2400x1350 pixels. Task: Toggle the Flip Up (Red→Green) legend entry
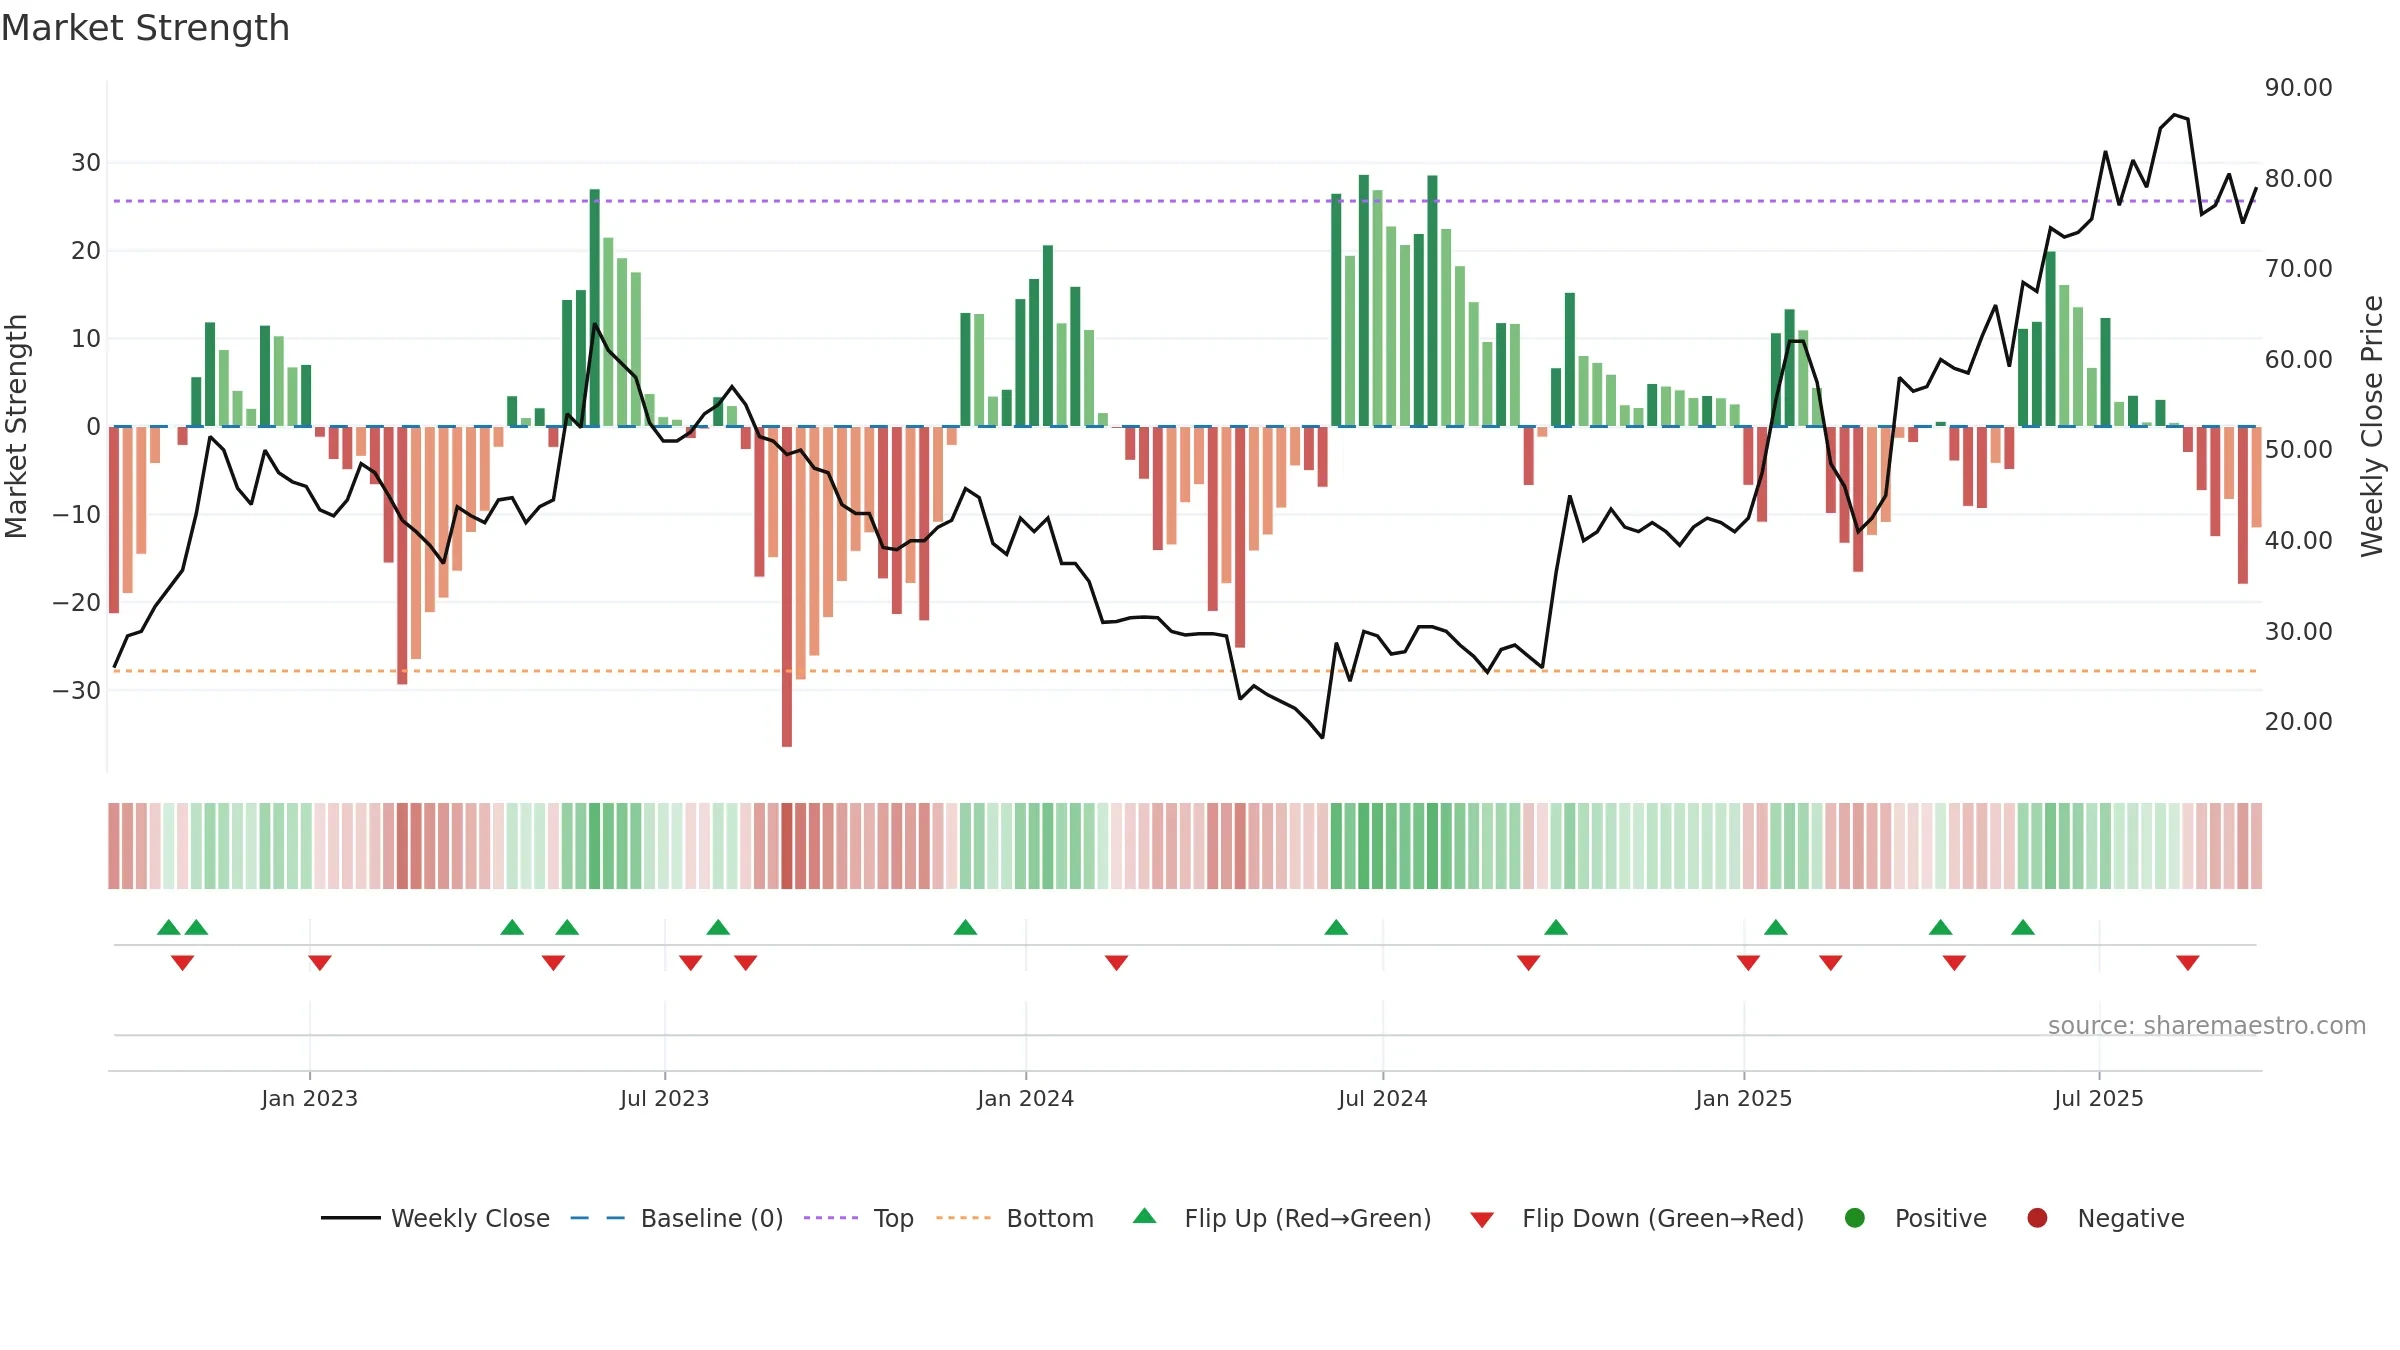click(x=1282, y=1218)
